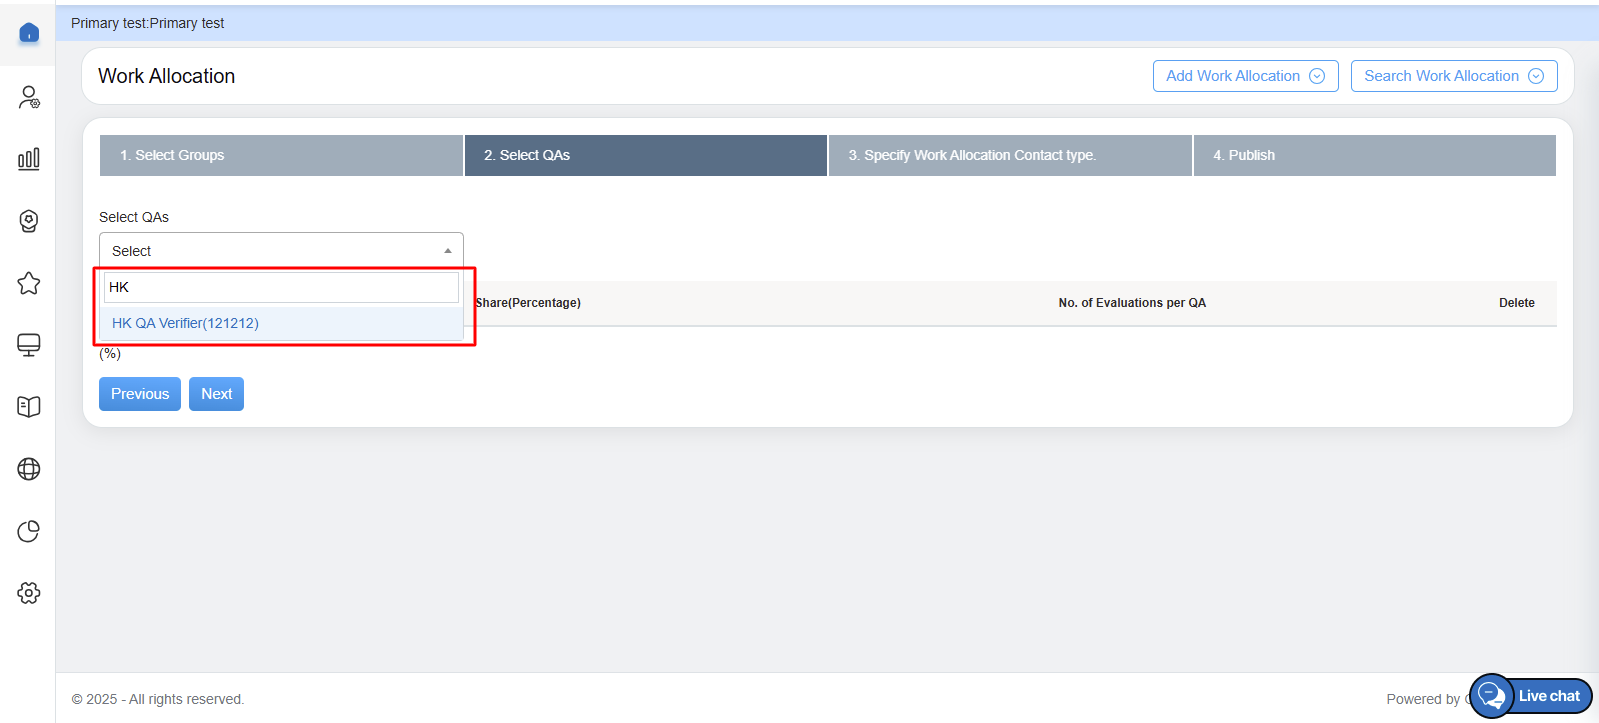
Task: Open the bar chart reports icon
Action: point(29,159)
